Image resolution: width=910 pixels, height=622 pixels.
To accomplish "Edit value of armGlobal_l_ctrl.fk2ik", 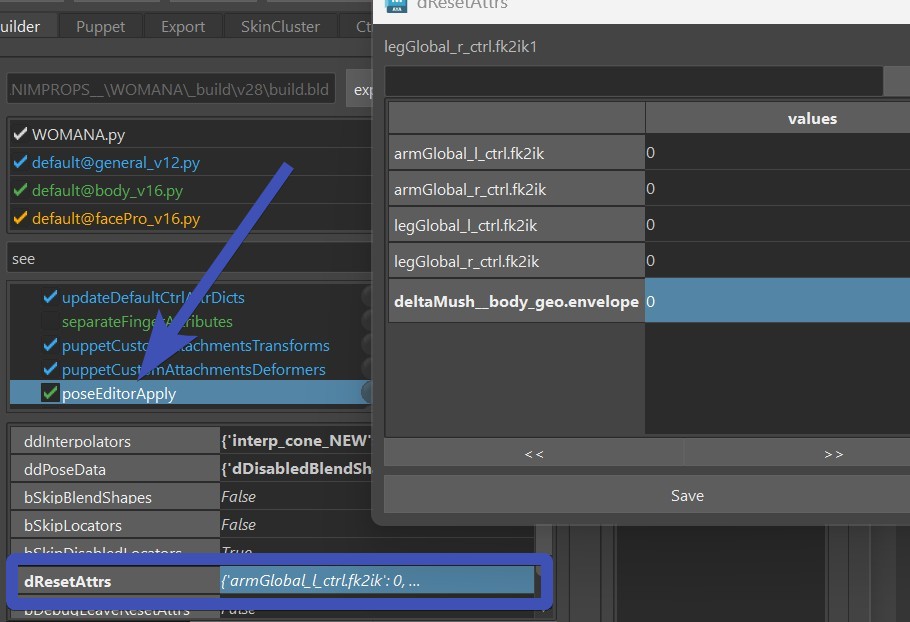I will [x=778, y=153].
